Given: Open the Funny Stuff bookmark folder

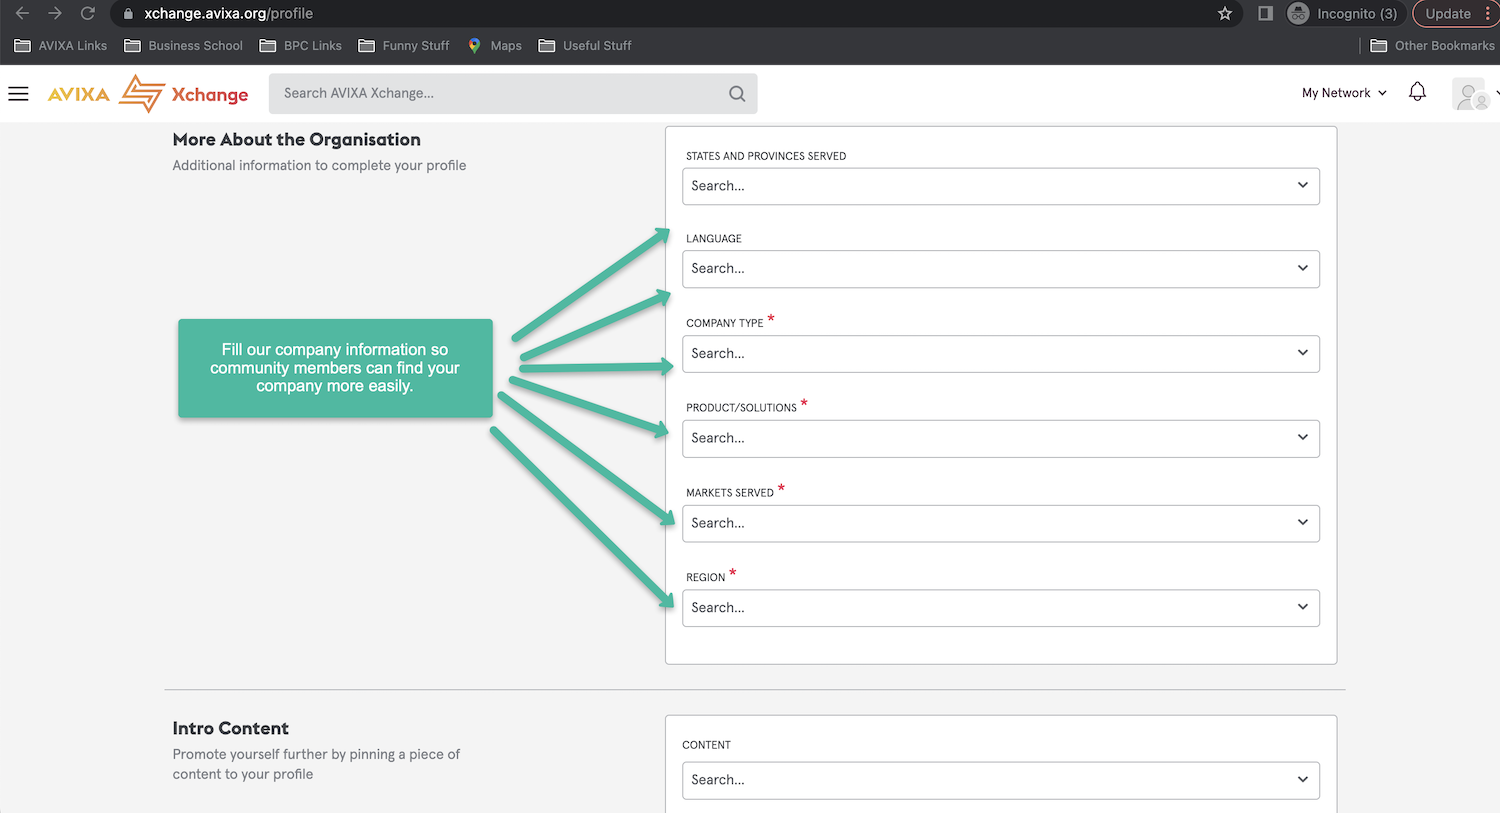Looking at the screenshot, I should 404,45.
